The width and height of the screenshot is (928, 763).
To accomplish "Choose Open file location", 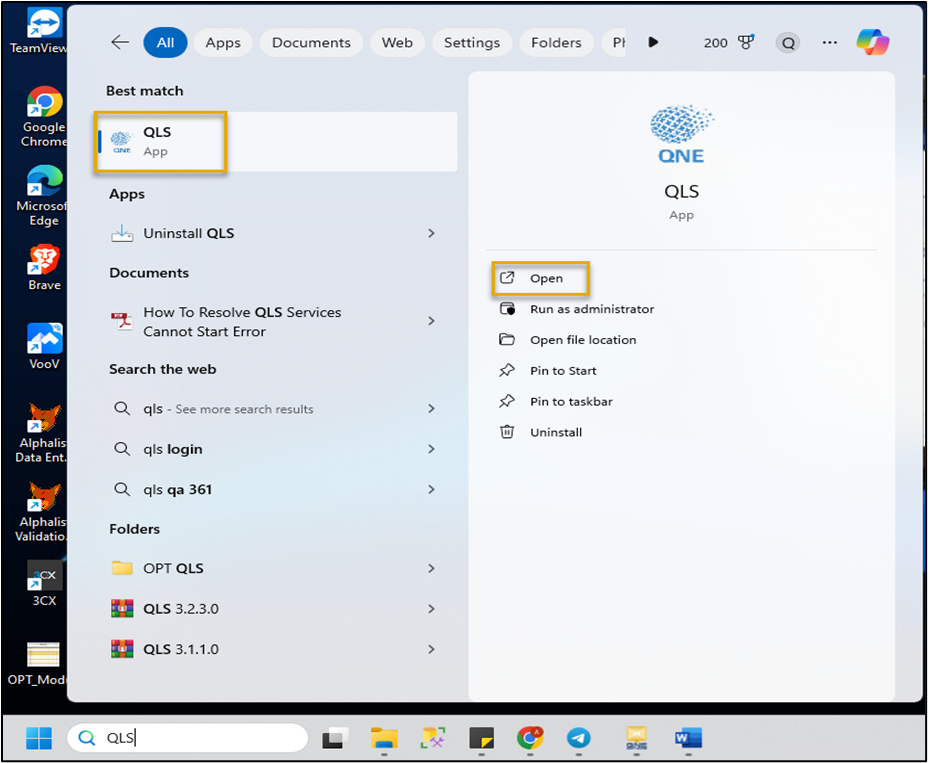I will pyautogui.click(x=568, y=340).
